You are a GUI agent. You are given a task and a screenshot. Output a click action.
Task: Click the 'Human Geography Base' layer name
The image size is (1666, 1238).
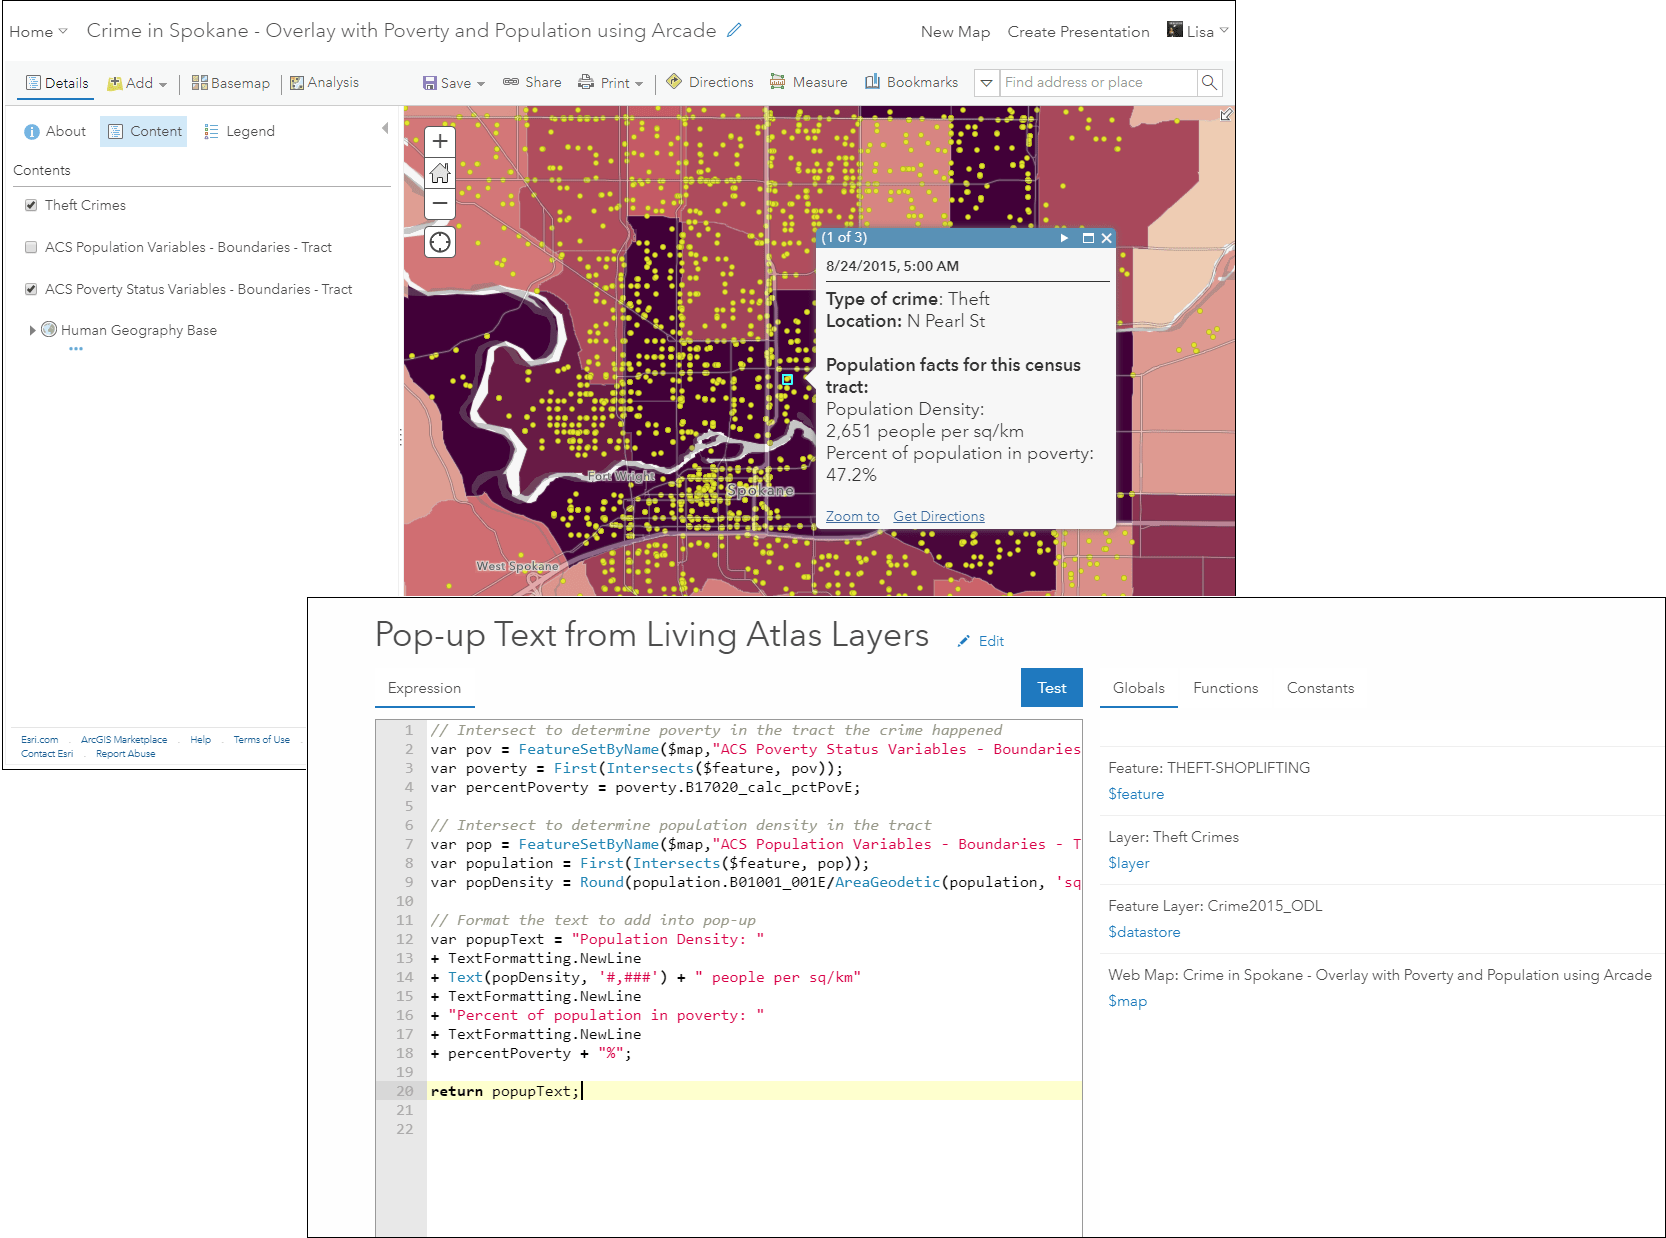(x=139, y=330)
